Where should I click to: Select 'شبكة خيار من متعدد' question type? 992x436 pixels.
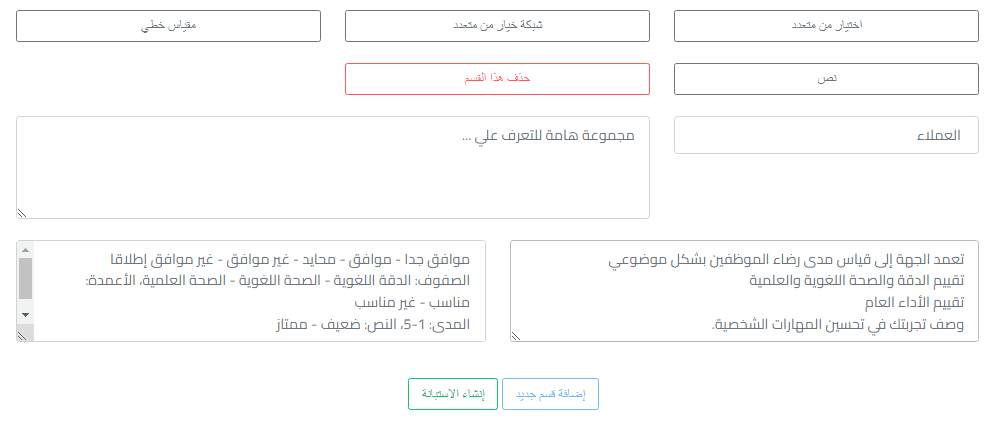[x=497, y=26]
